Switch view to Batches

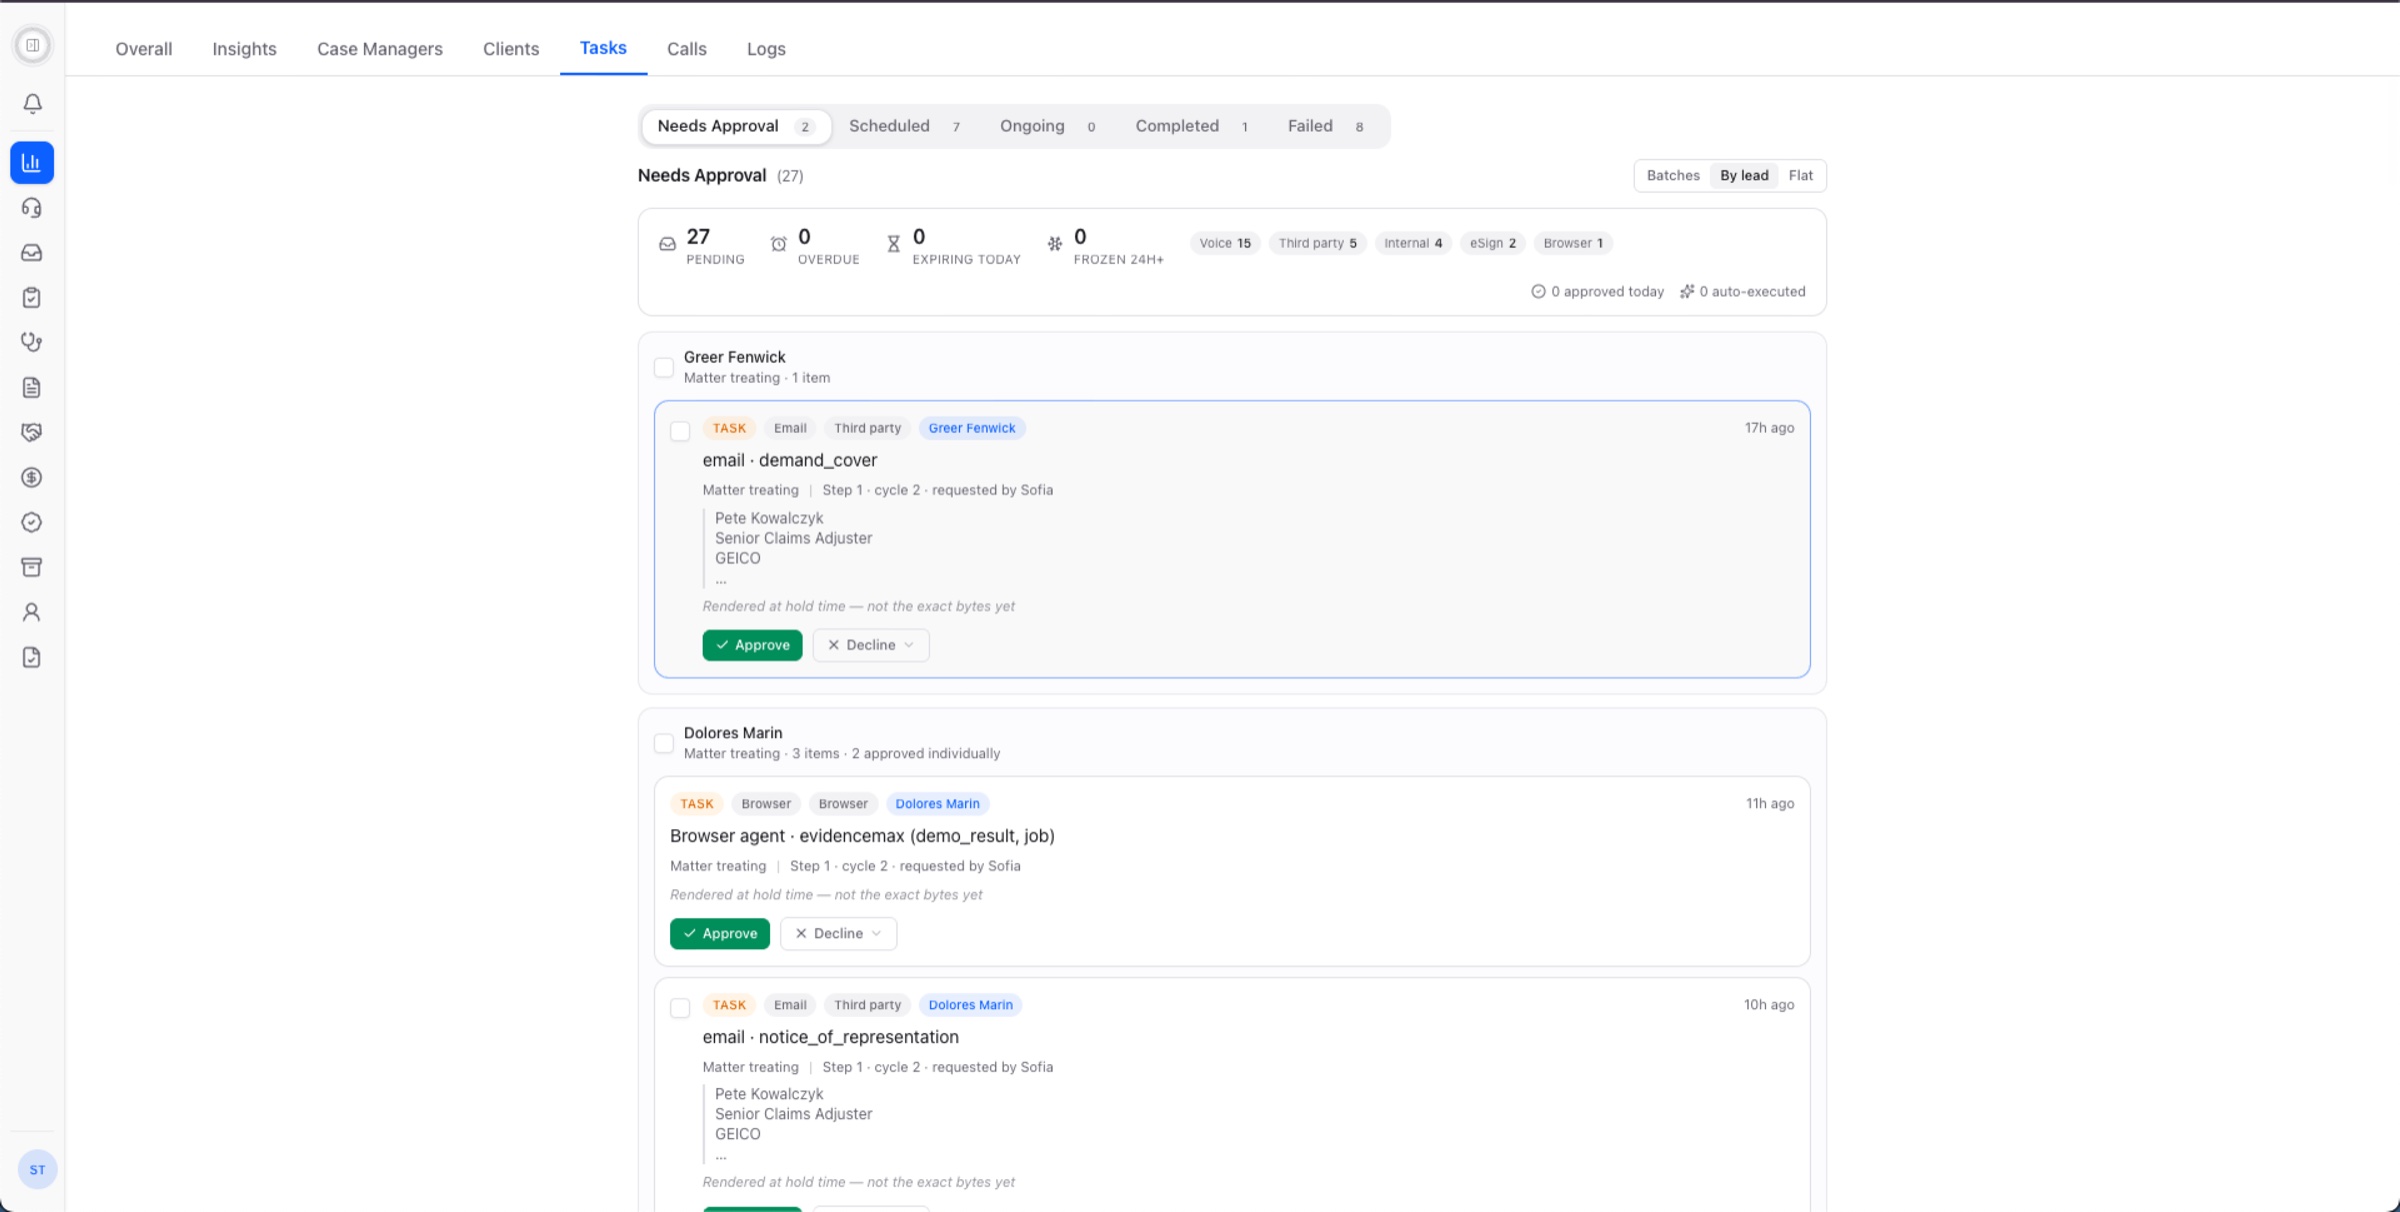pos(1673,175)
